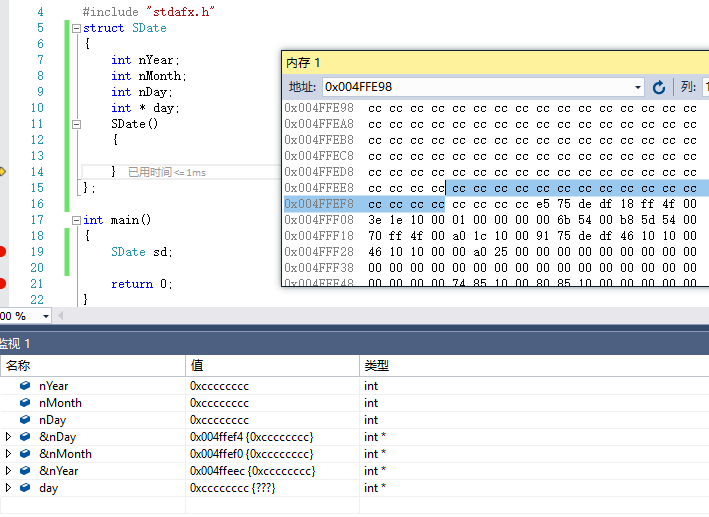709x517 pixels.
Task: Click the empty new watch row name cell
Action: click(93, 505)
